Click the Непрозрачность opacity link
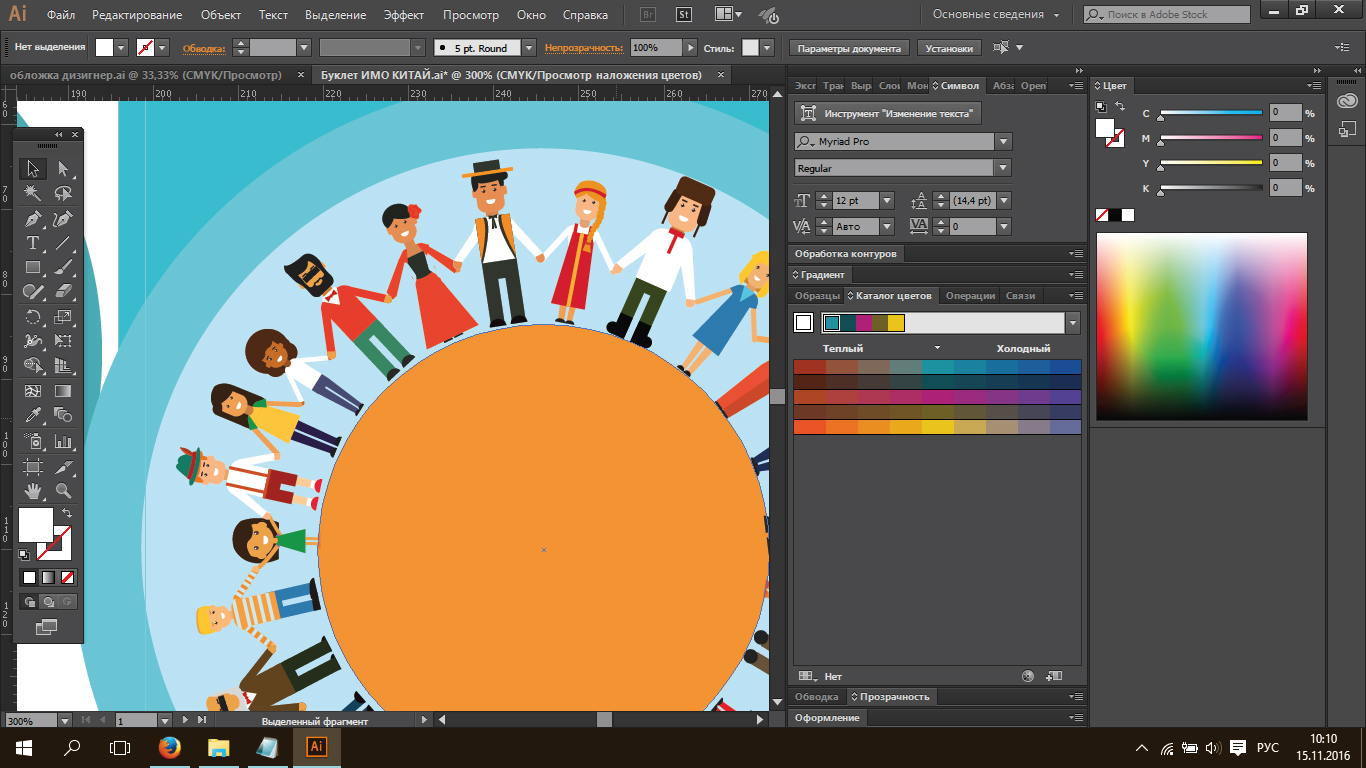 pos(584,48)
